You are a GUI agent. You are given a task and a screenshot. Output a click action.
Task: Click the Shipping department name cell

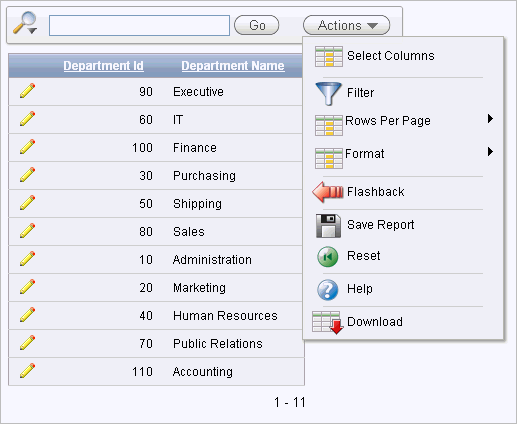tap(197, 204)
